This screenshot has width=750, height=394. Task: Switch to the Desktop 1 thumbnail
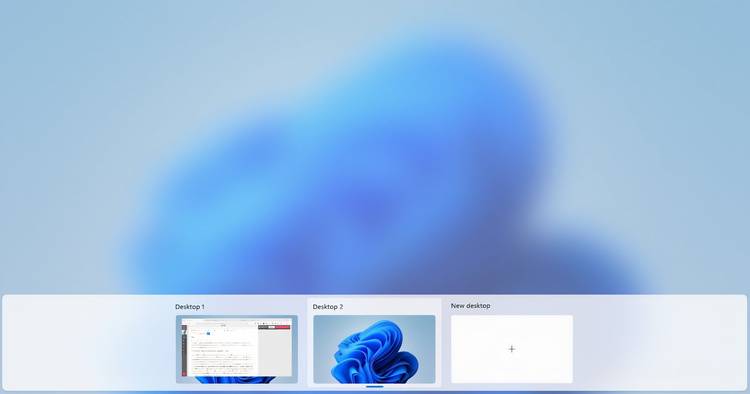pos(237,349)
